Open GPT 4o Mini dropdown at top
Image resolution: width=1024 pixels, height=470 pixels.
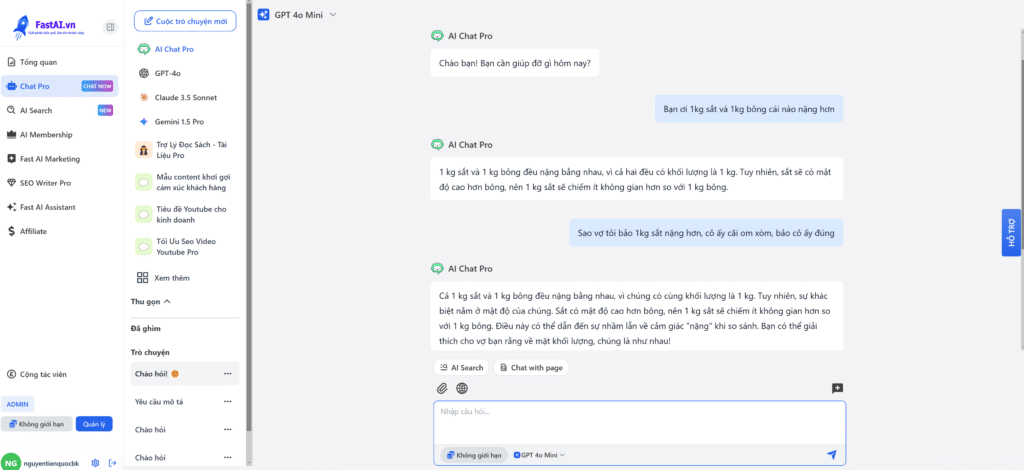click(x=298, y=15)
